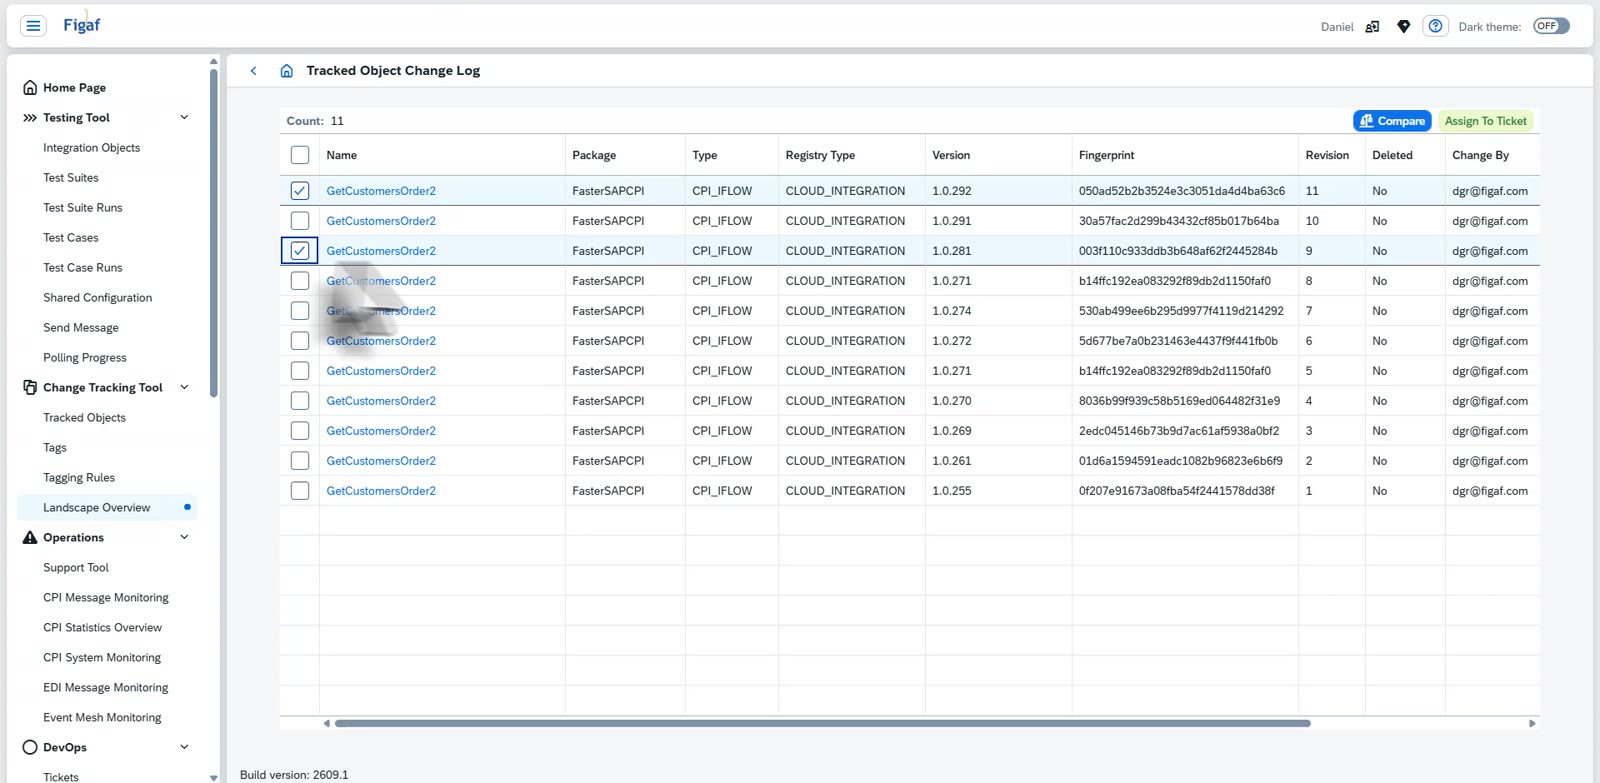The image size is (1600, 783).
Task: Uncheck the checkbox for version 1.0.281
Action: coord(300,251)
